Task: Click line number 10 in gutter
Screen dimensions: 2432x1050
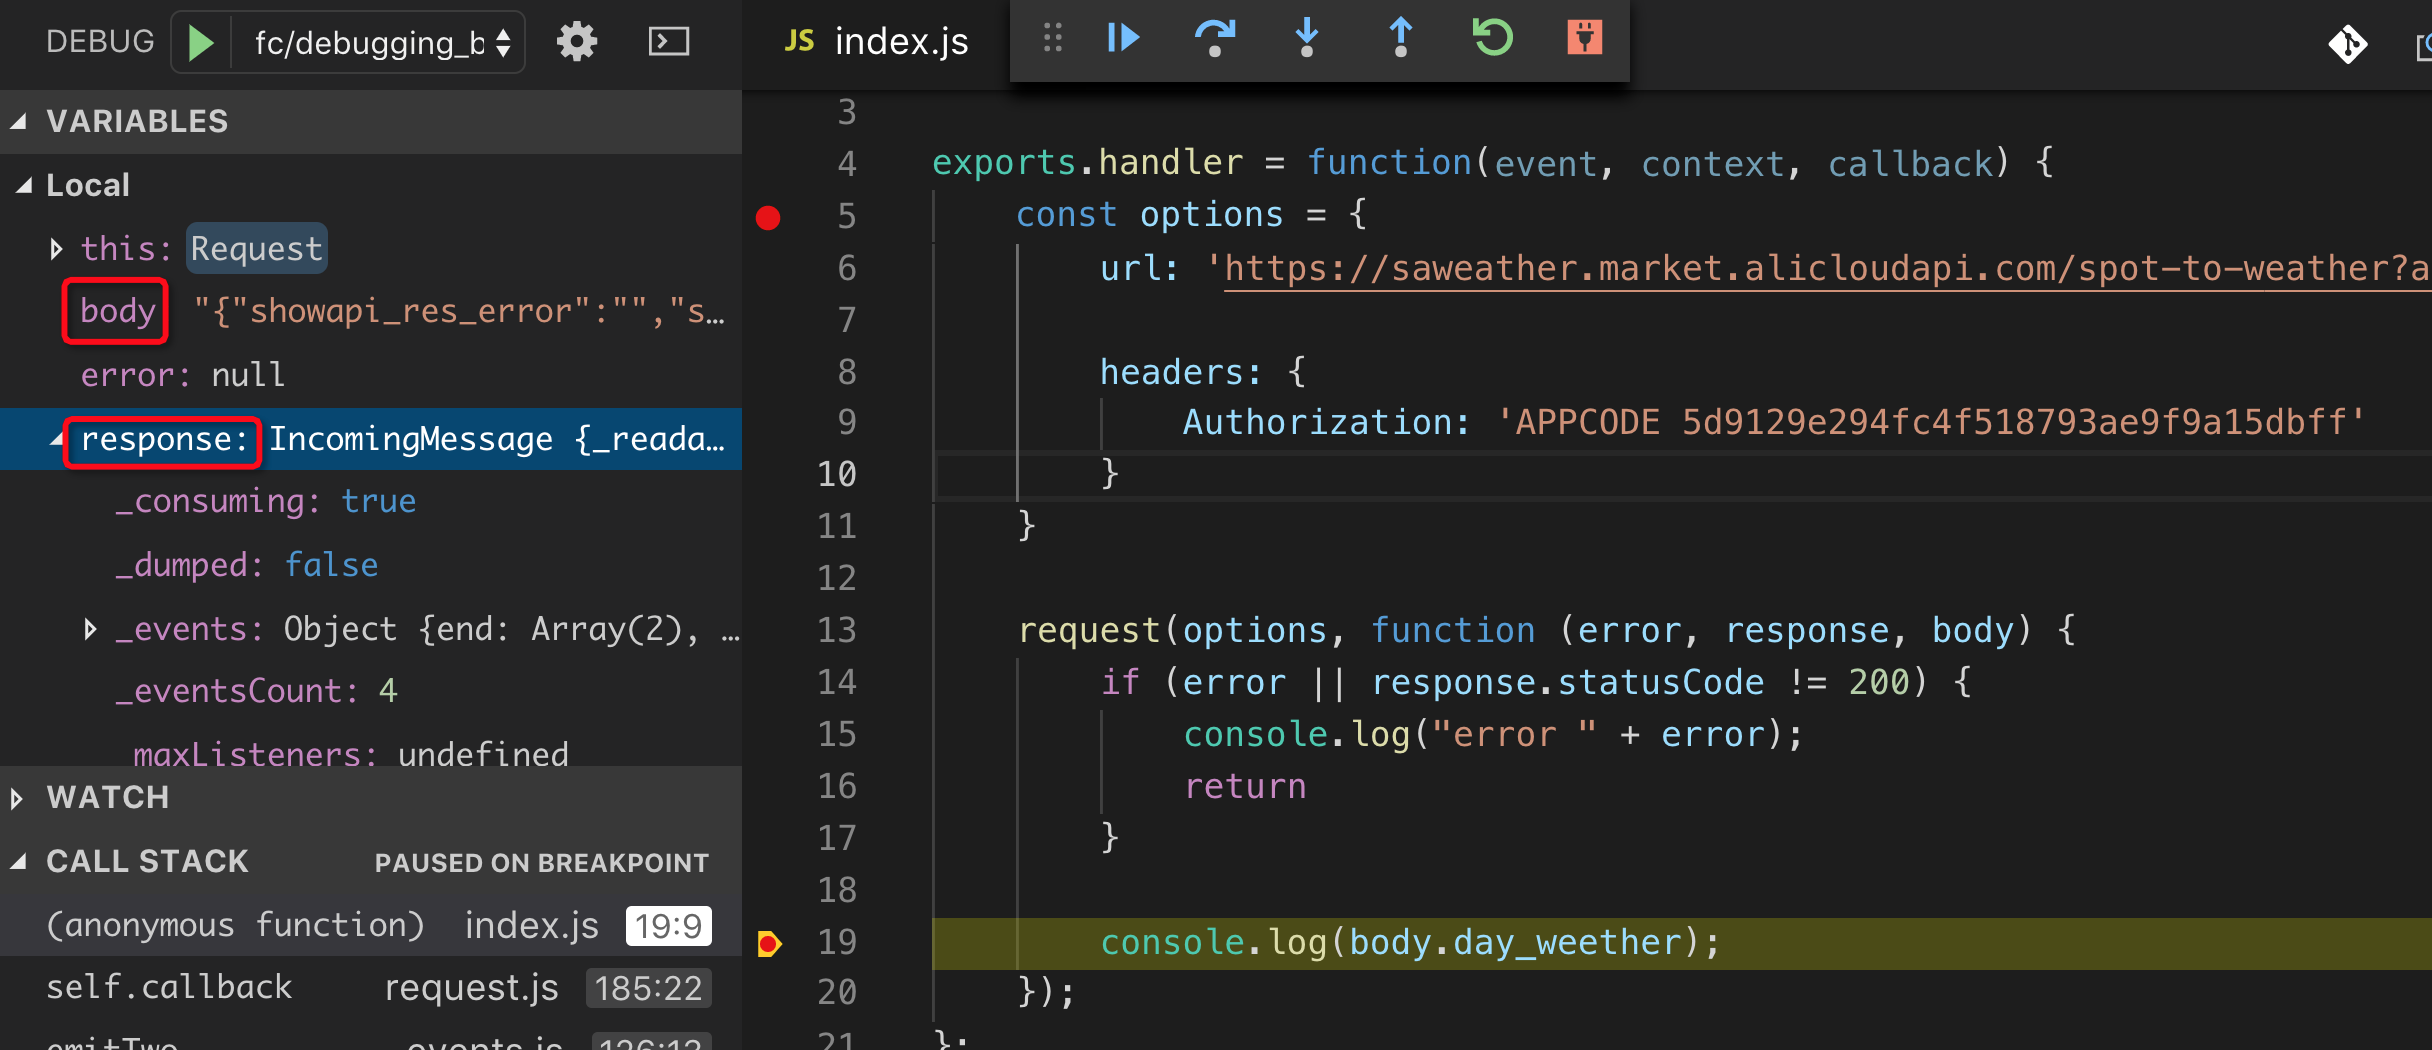Action: click(837, 474)
